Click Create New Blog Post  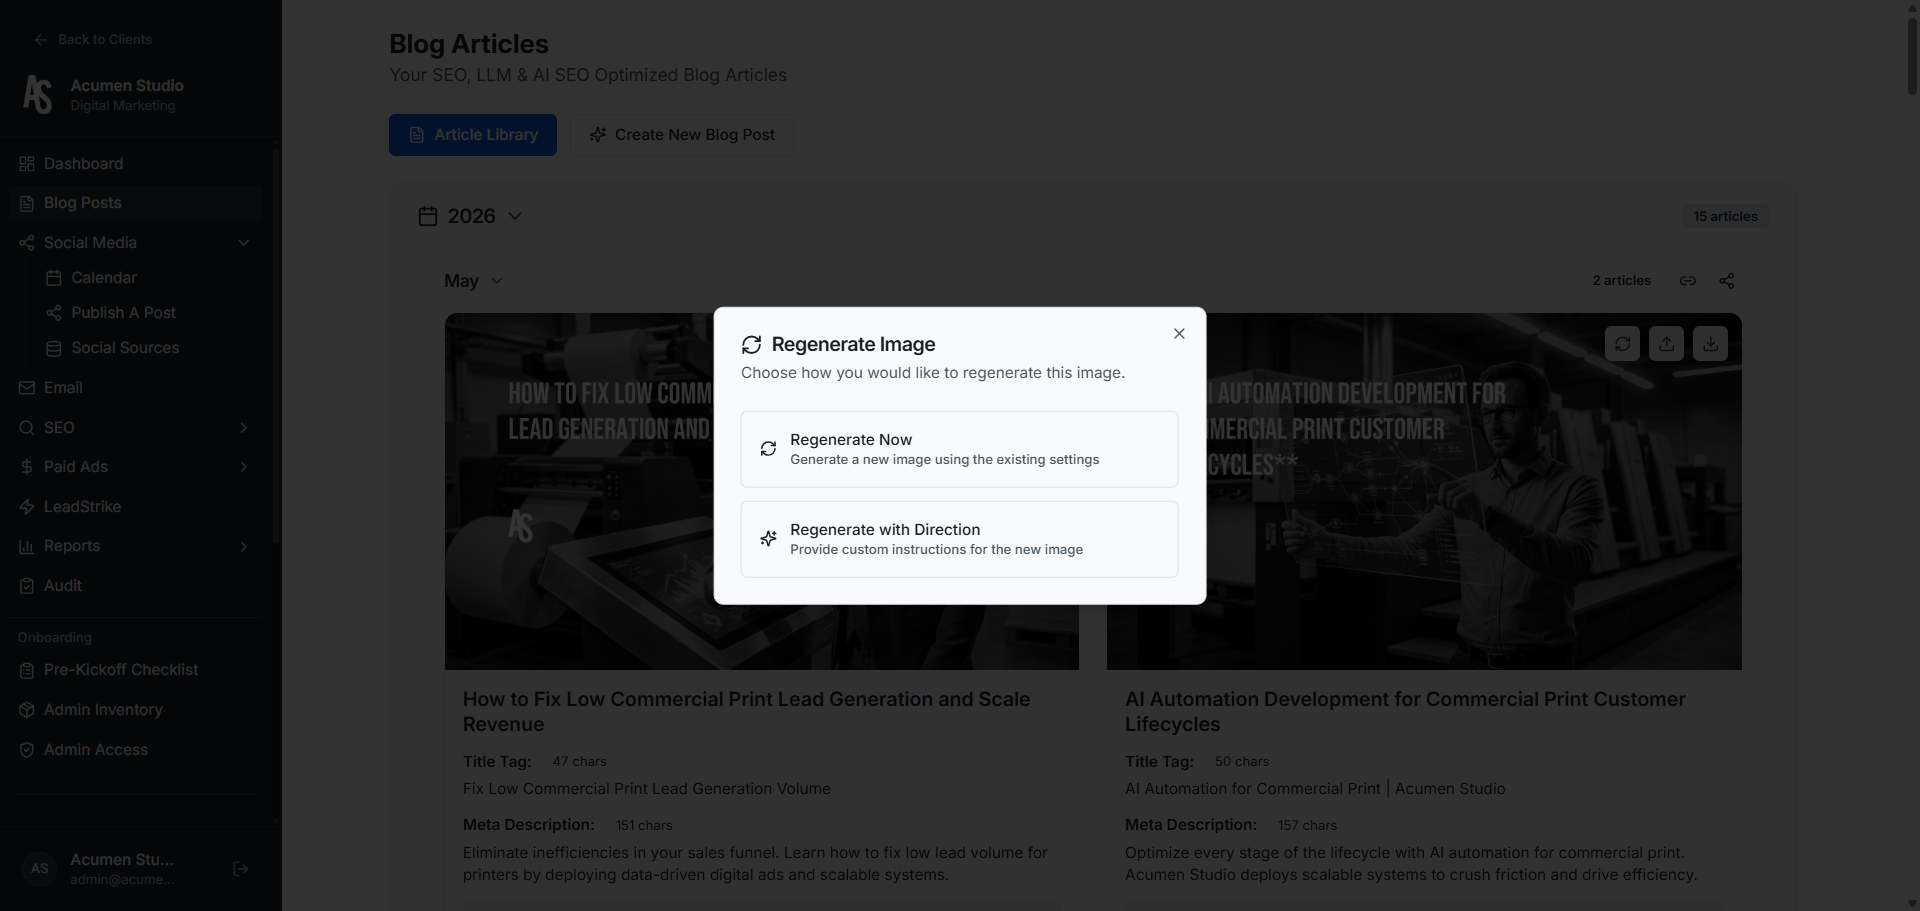pos(682,135)
